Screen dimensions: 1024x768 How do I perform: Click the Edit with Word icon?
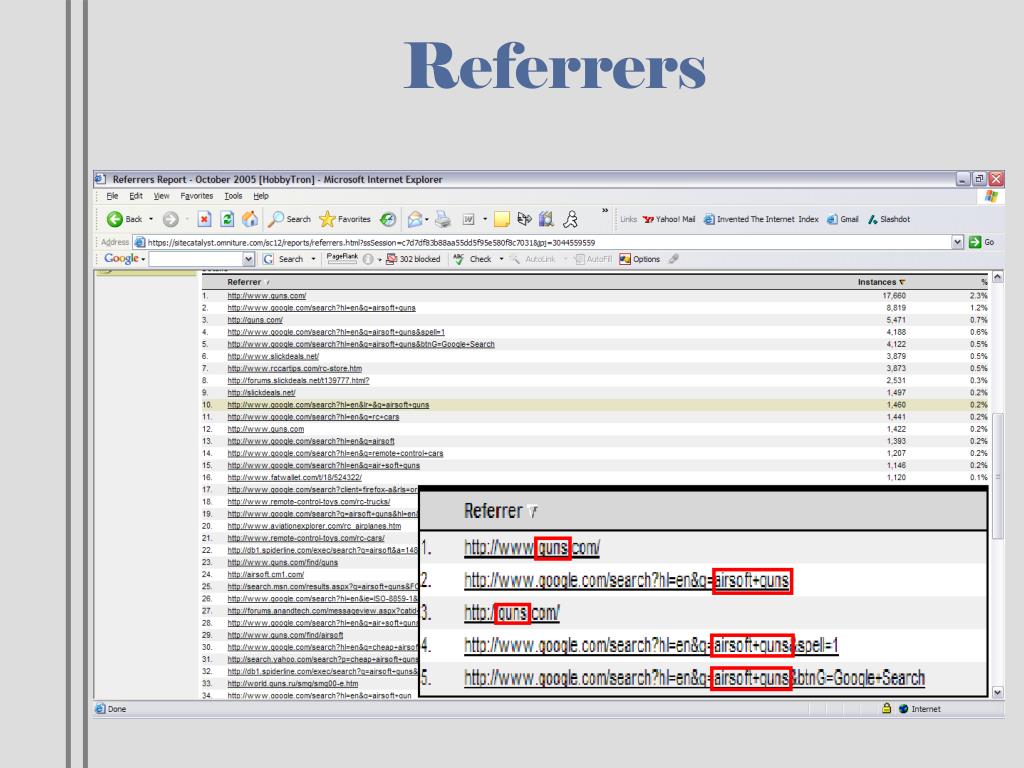tap(468, 219)
